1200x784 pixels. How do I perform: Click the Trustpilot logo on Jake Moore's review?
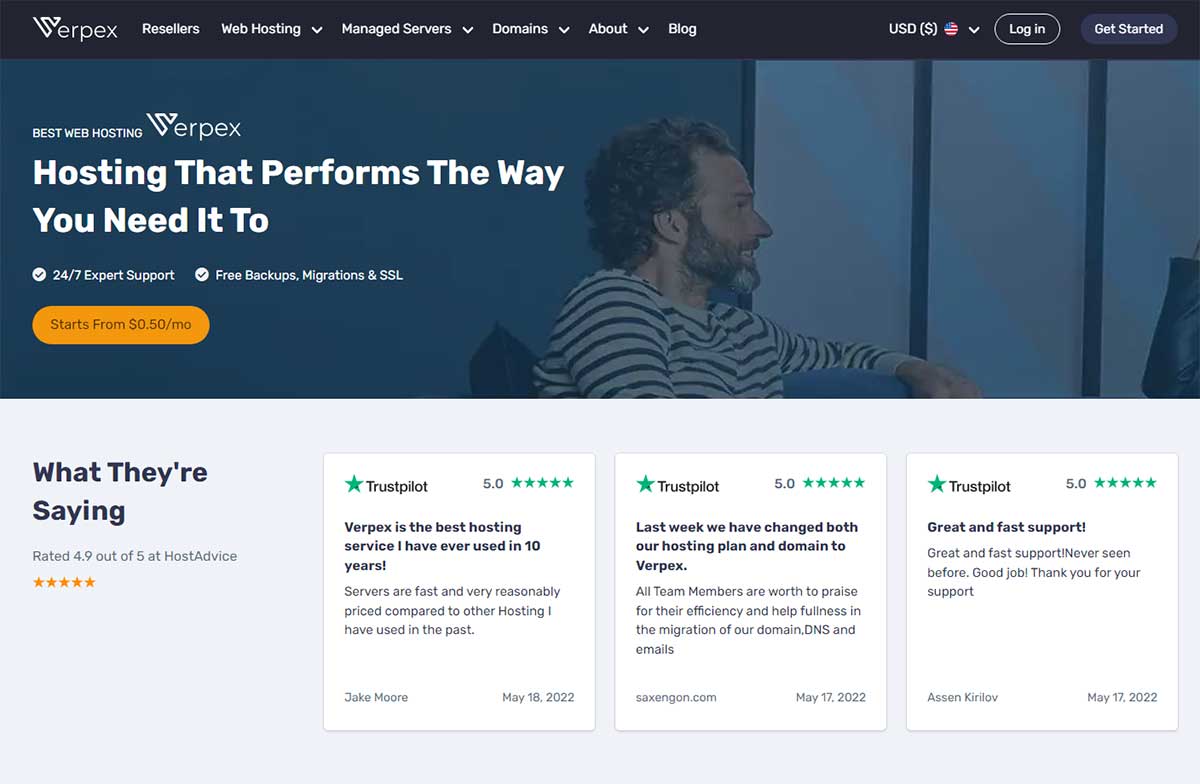(x=386, y=485)
